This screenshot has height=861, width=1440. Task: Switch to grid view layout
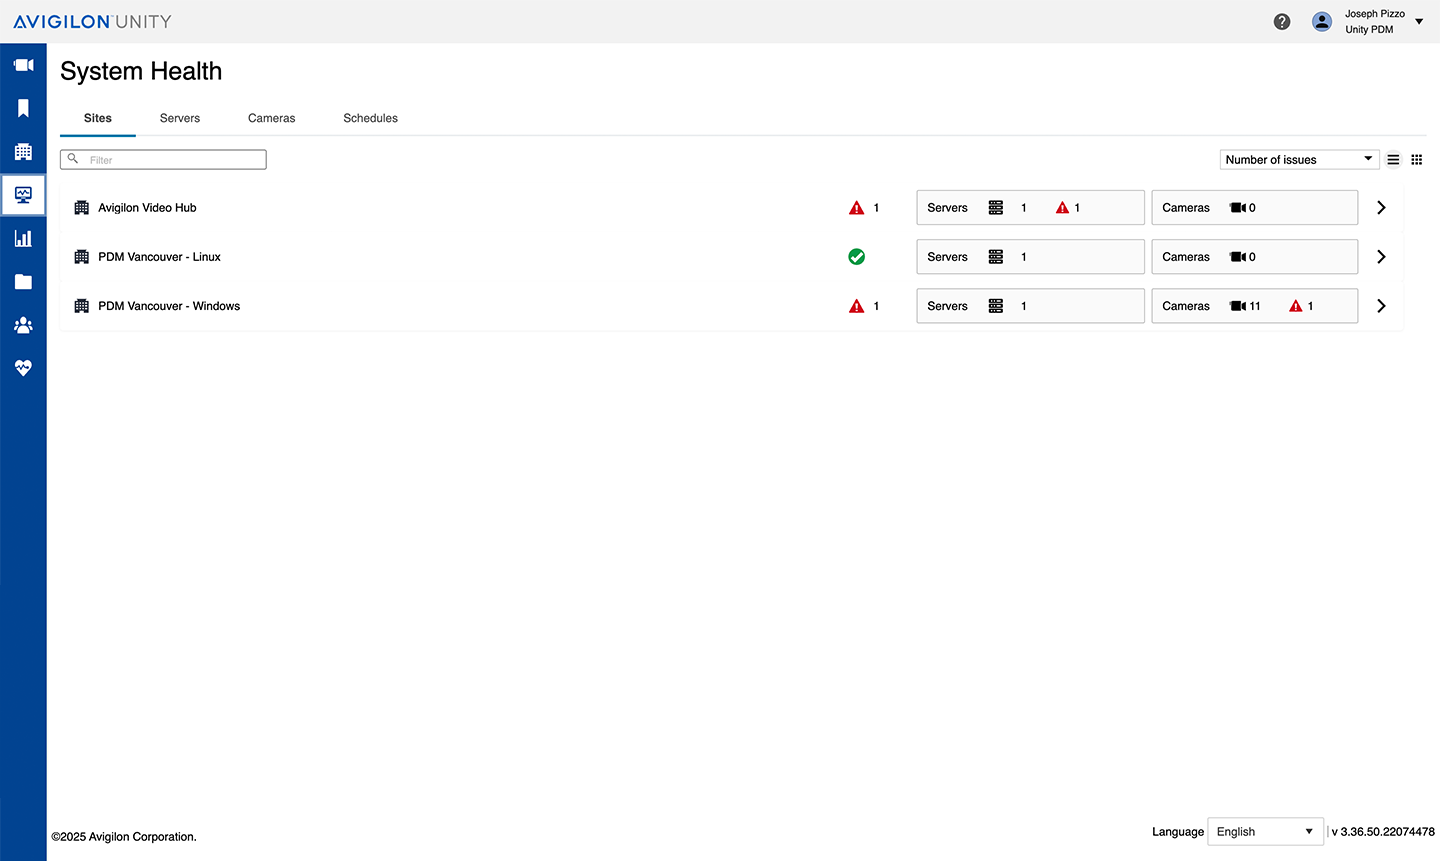coord(1417,160)
